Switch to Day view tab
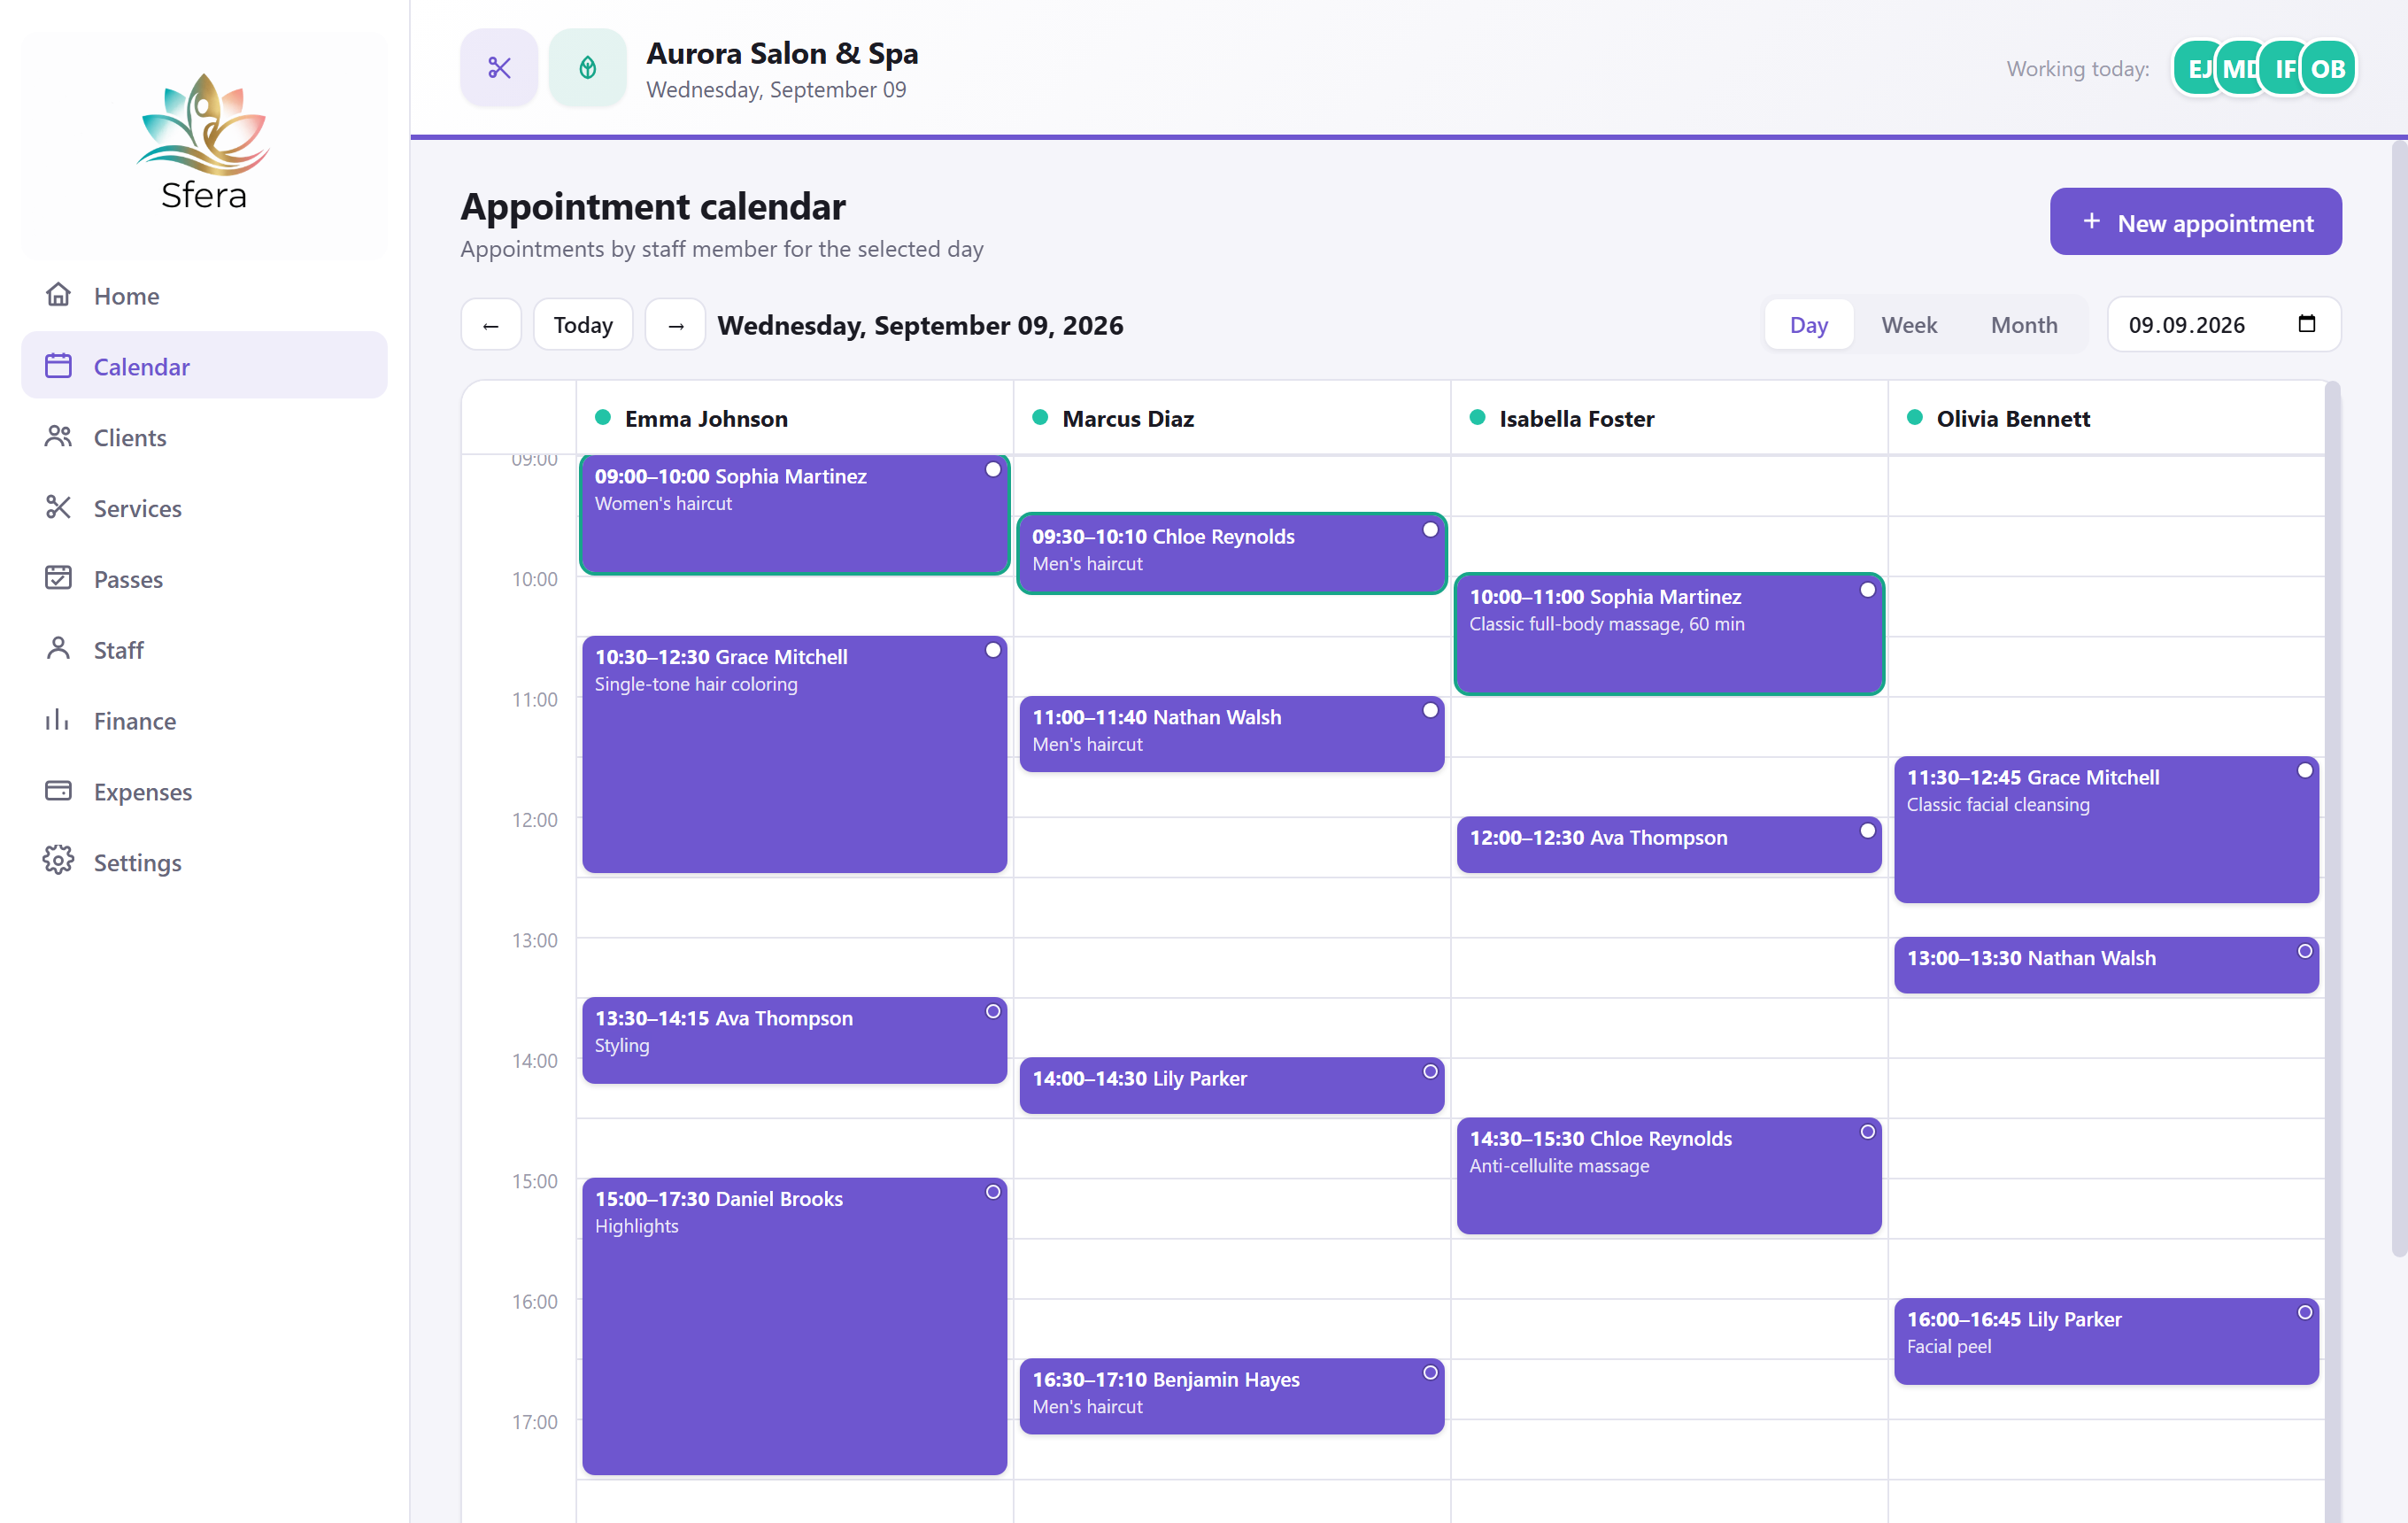The height and width of the screenshot is (1523, 2408). click(1809, 325)
